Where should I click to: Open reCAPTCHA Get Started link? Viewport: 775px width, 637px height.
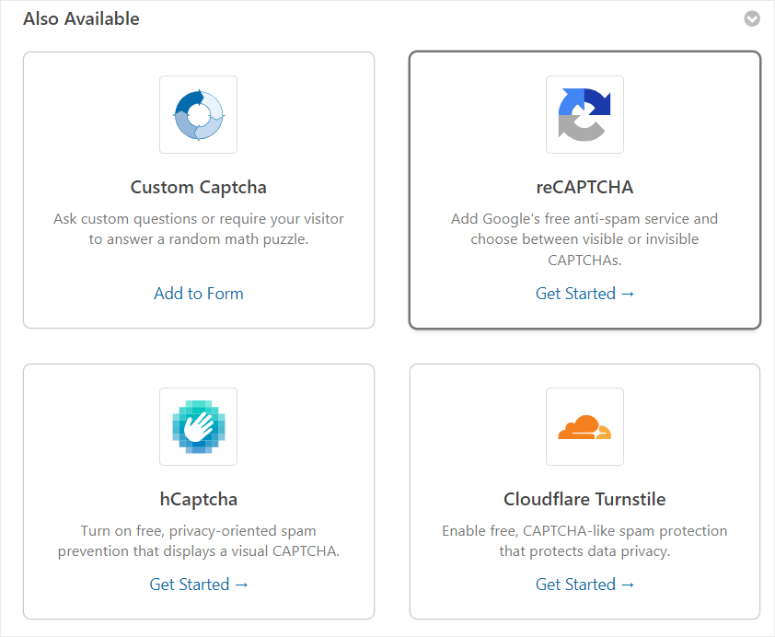coord(585,294)
